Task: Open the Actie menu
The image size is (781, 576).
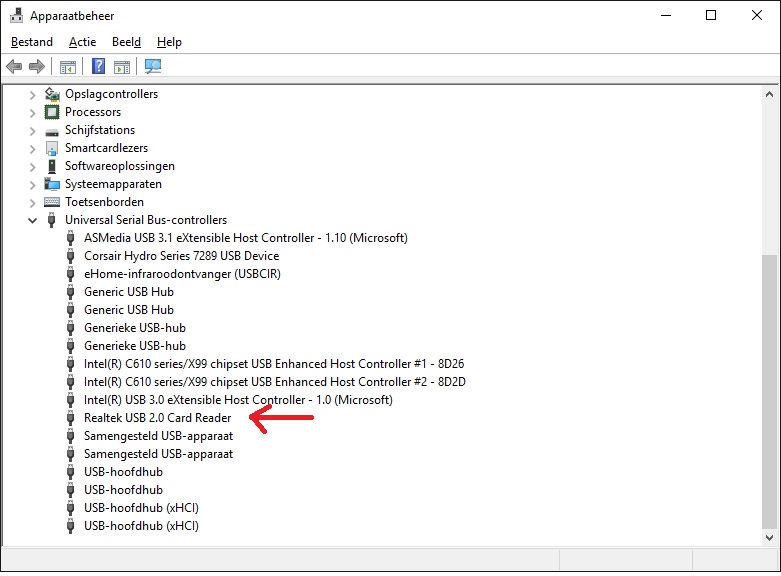Action: [83, 42]
